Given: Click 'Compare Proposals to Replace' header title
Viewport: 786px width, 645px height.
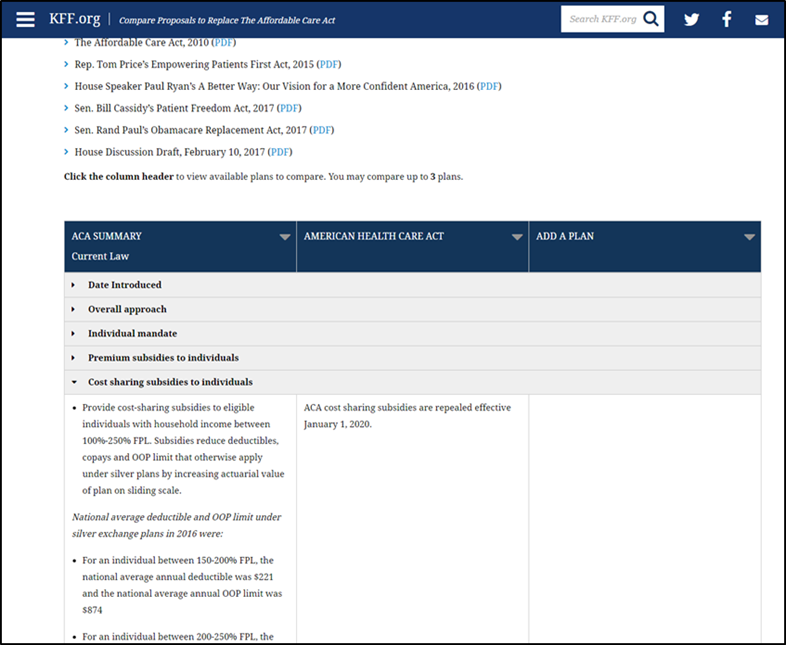Looking at the screenshot, I should click(227, 21).
